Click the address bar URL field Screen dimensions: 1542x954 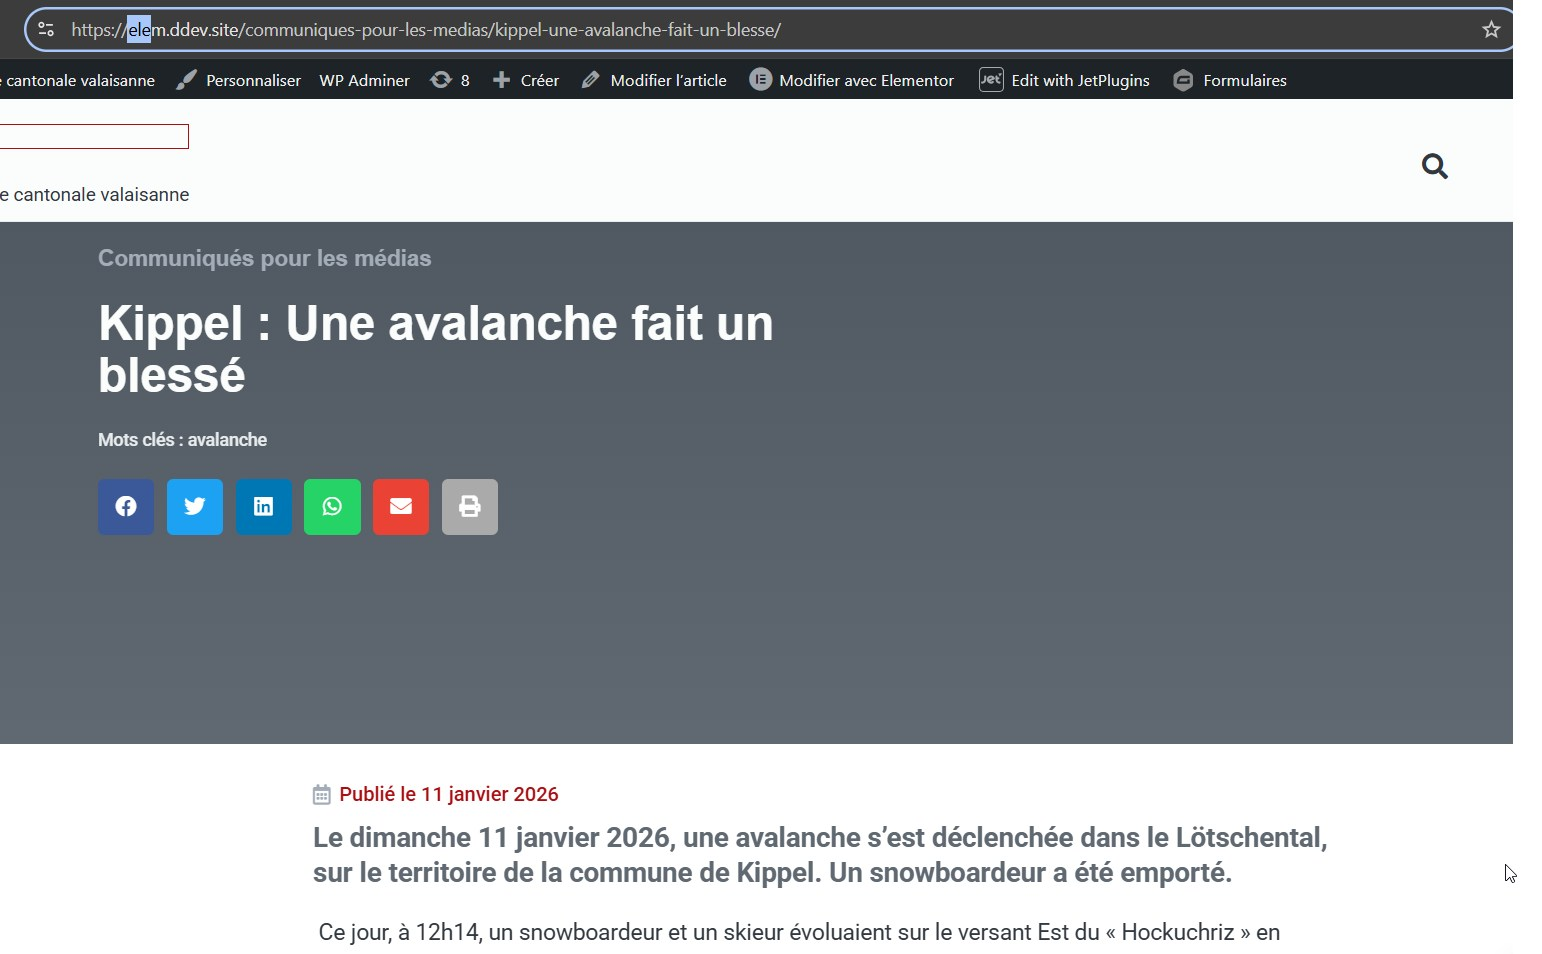point(770,30)
